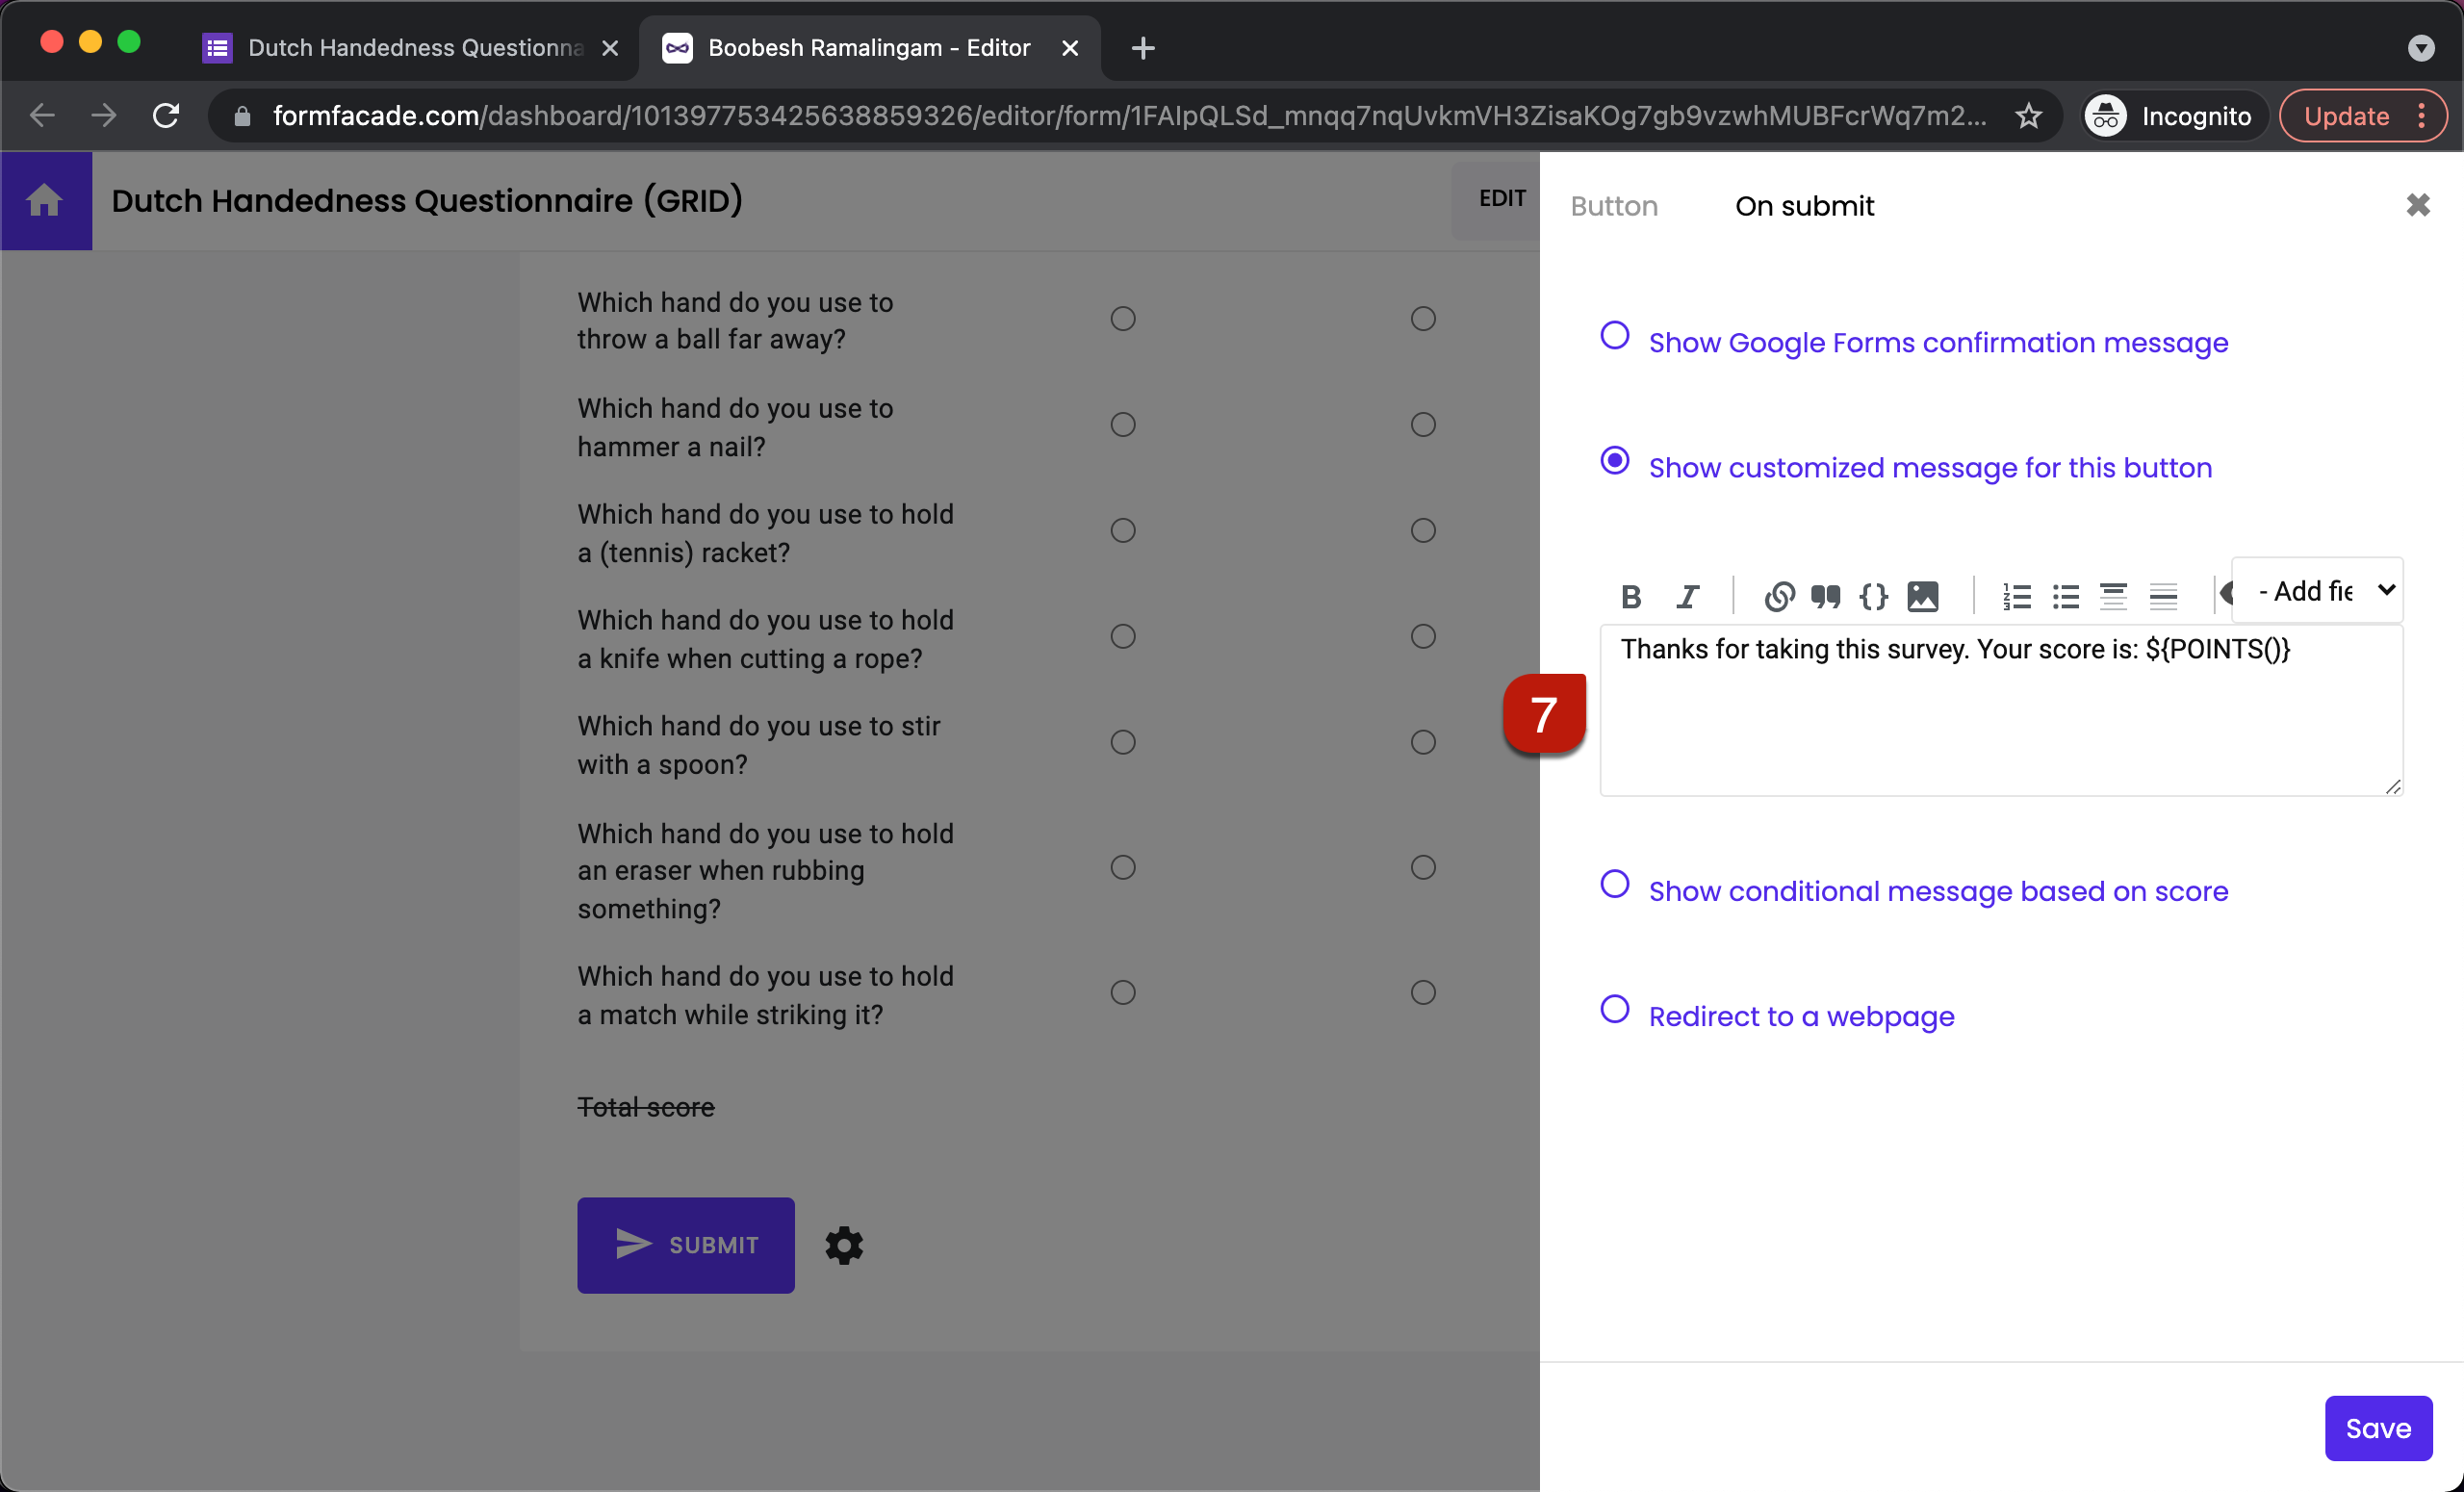This screenshot has width=2464, height=1492.
Task: Choose Show conditional message based on score
Action: [1614, 885]
